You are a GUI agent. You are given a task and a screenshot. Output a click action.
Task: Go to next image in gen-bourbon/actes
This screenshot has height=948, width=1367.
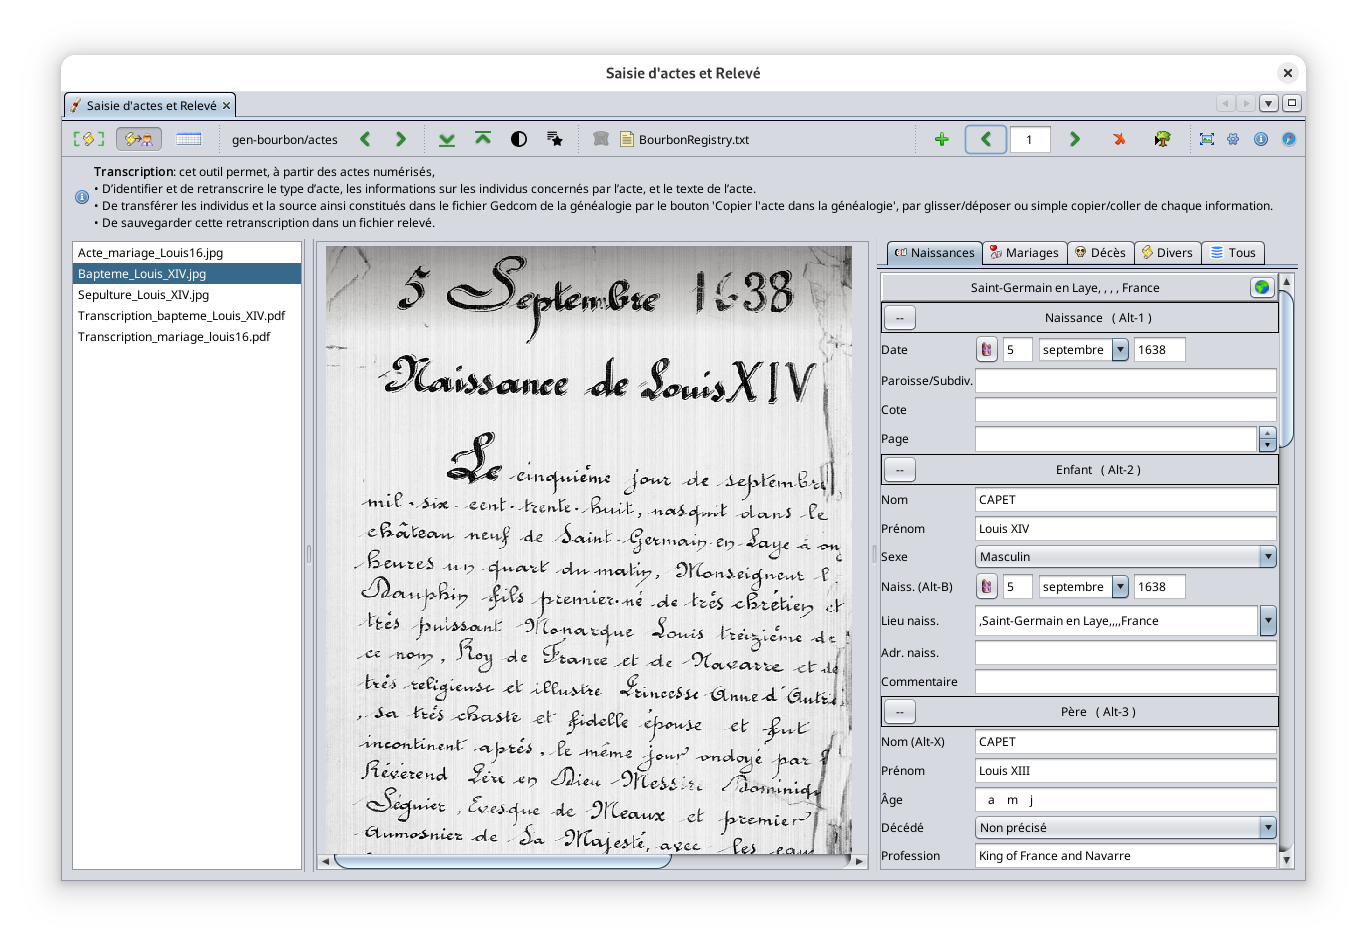[x=401, y=139]
